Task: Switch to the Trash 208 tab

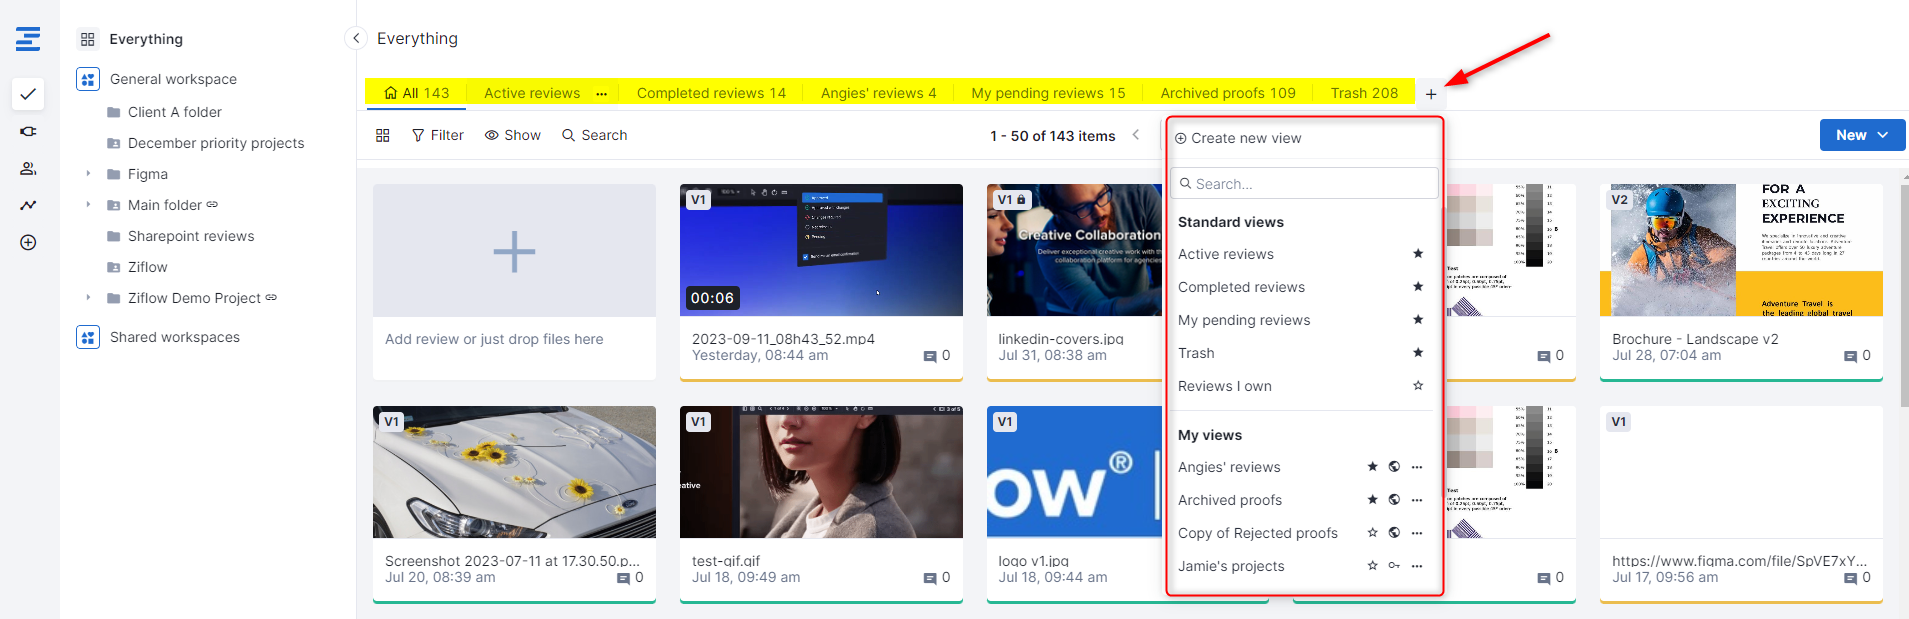Action: point(1364,93)
